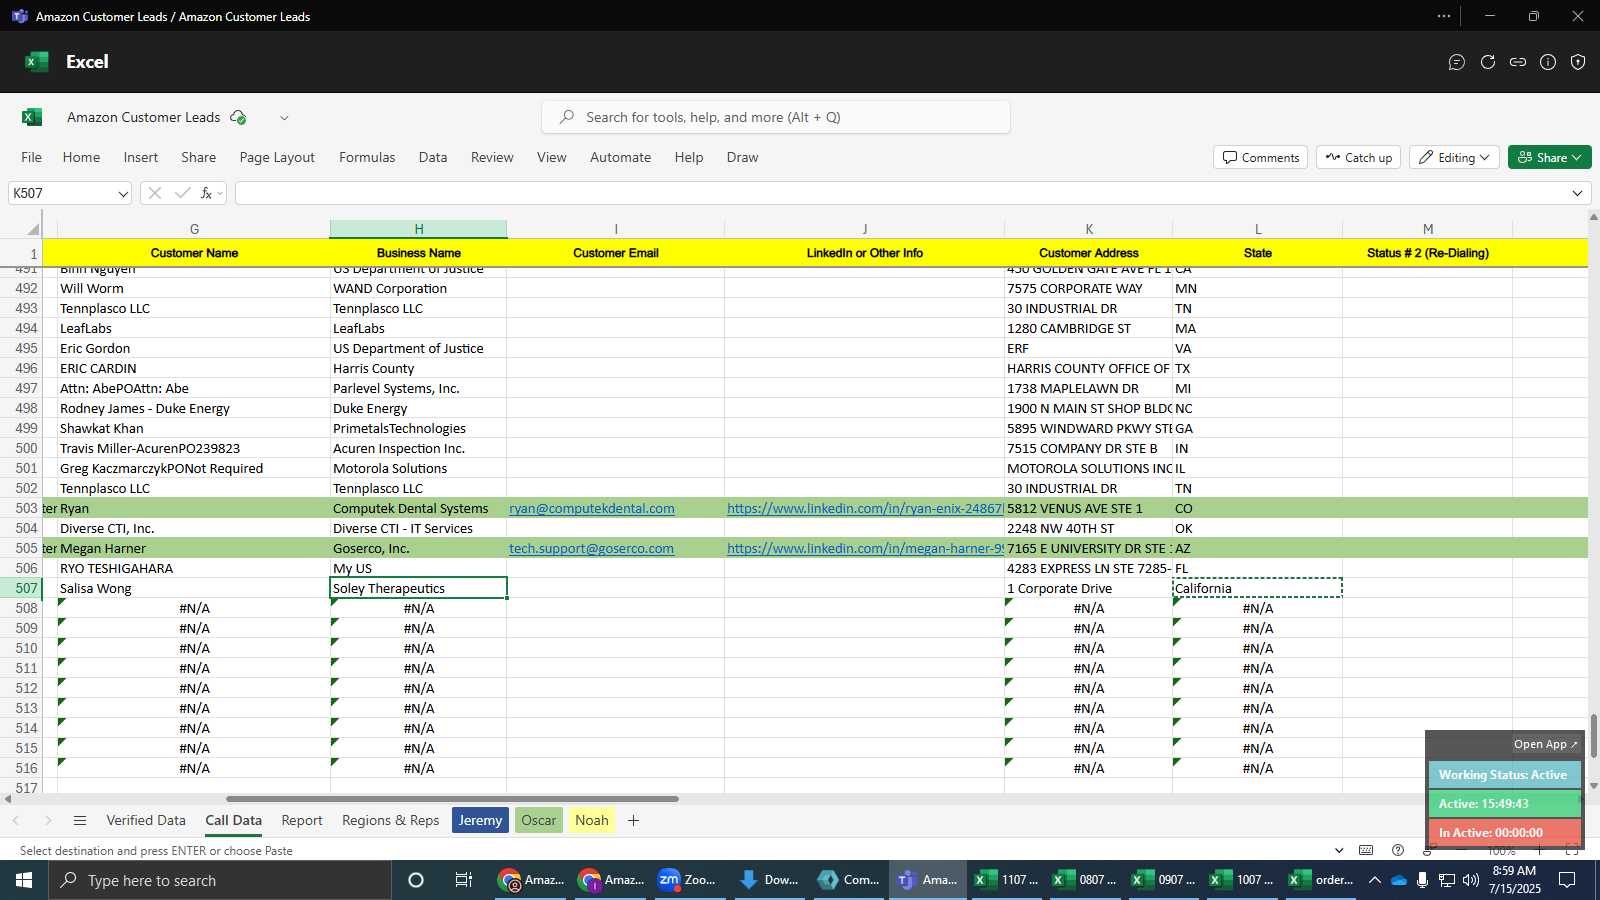
Task: Select the Soley Therapeutics cell
Action: (419, 588)
